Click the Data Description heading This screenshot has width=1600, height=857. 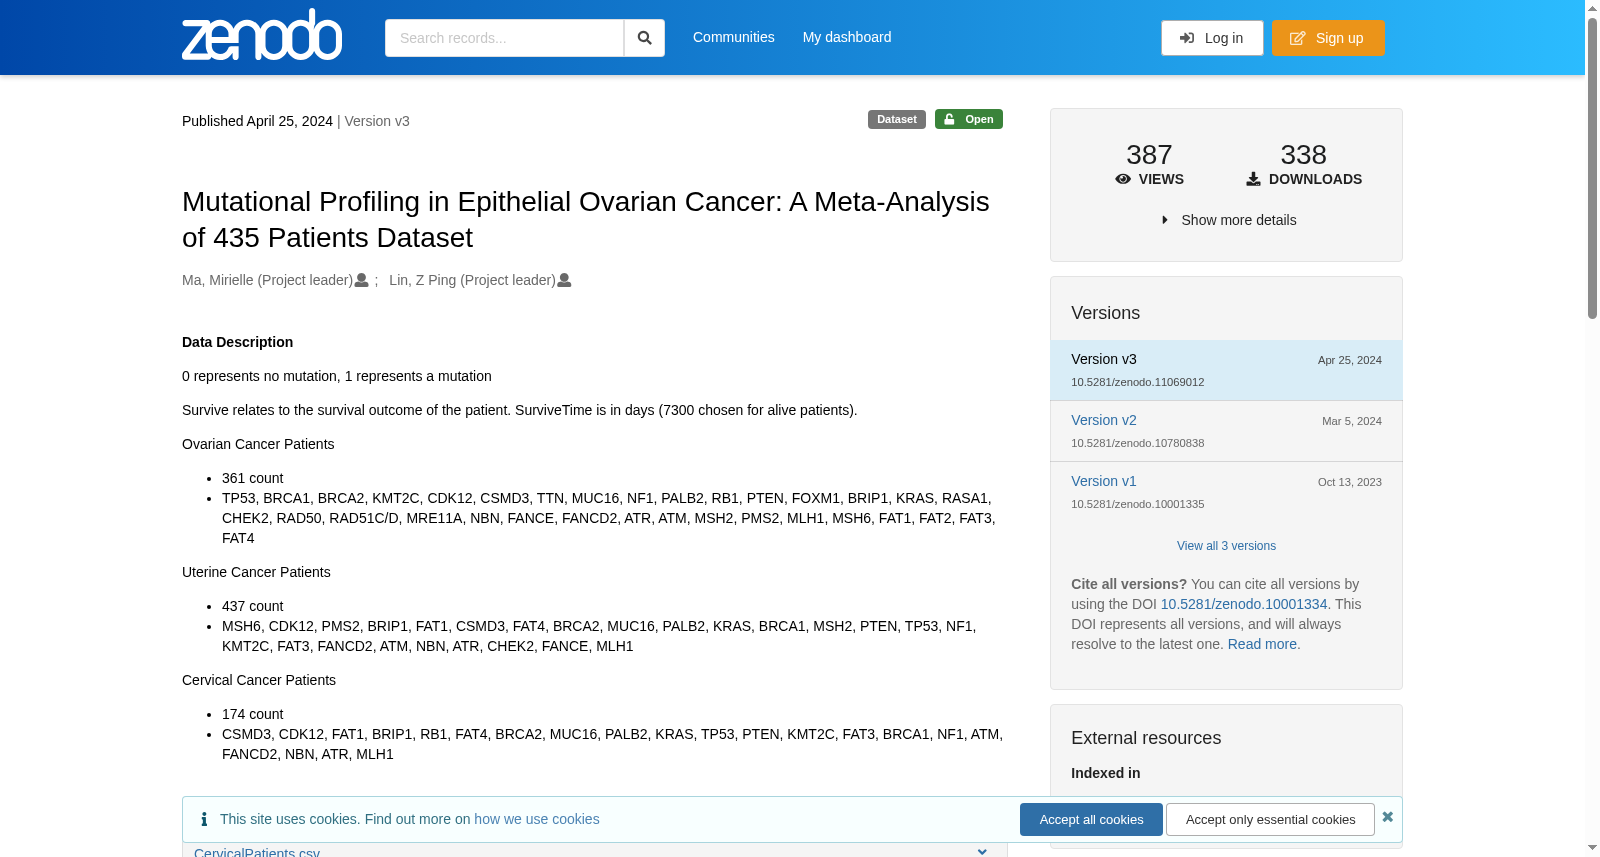[237, 342]
